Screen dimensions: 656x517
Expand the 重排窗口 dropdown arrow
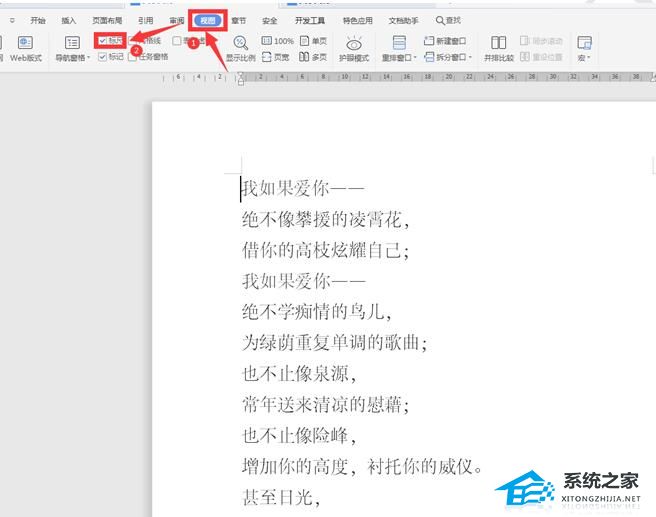(415, 58)
